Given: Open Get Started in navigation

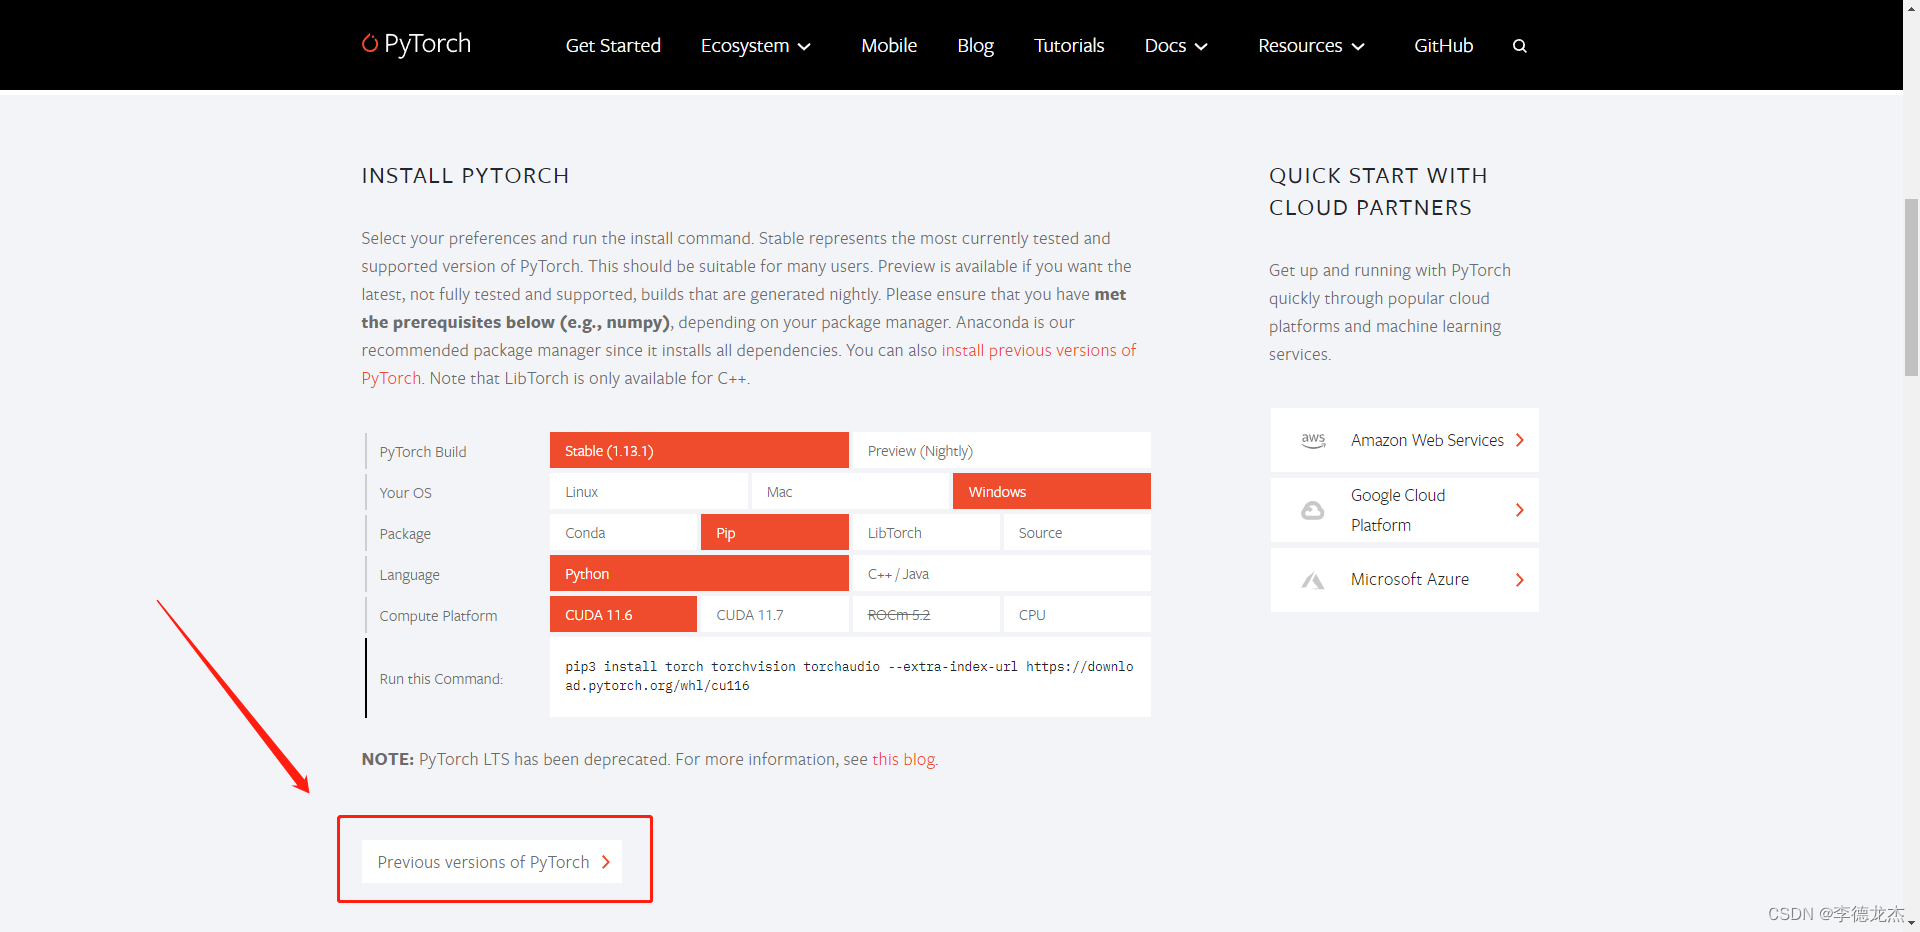Looking at the screenshot, I should [x=613, y=46].
